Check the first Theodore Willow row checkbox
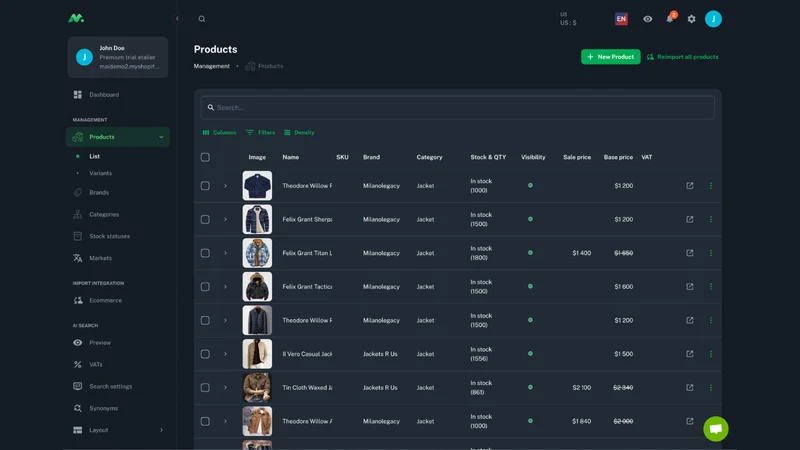 205,186
